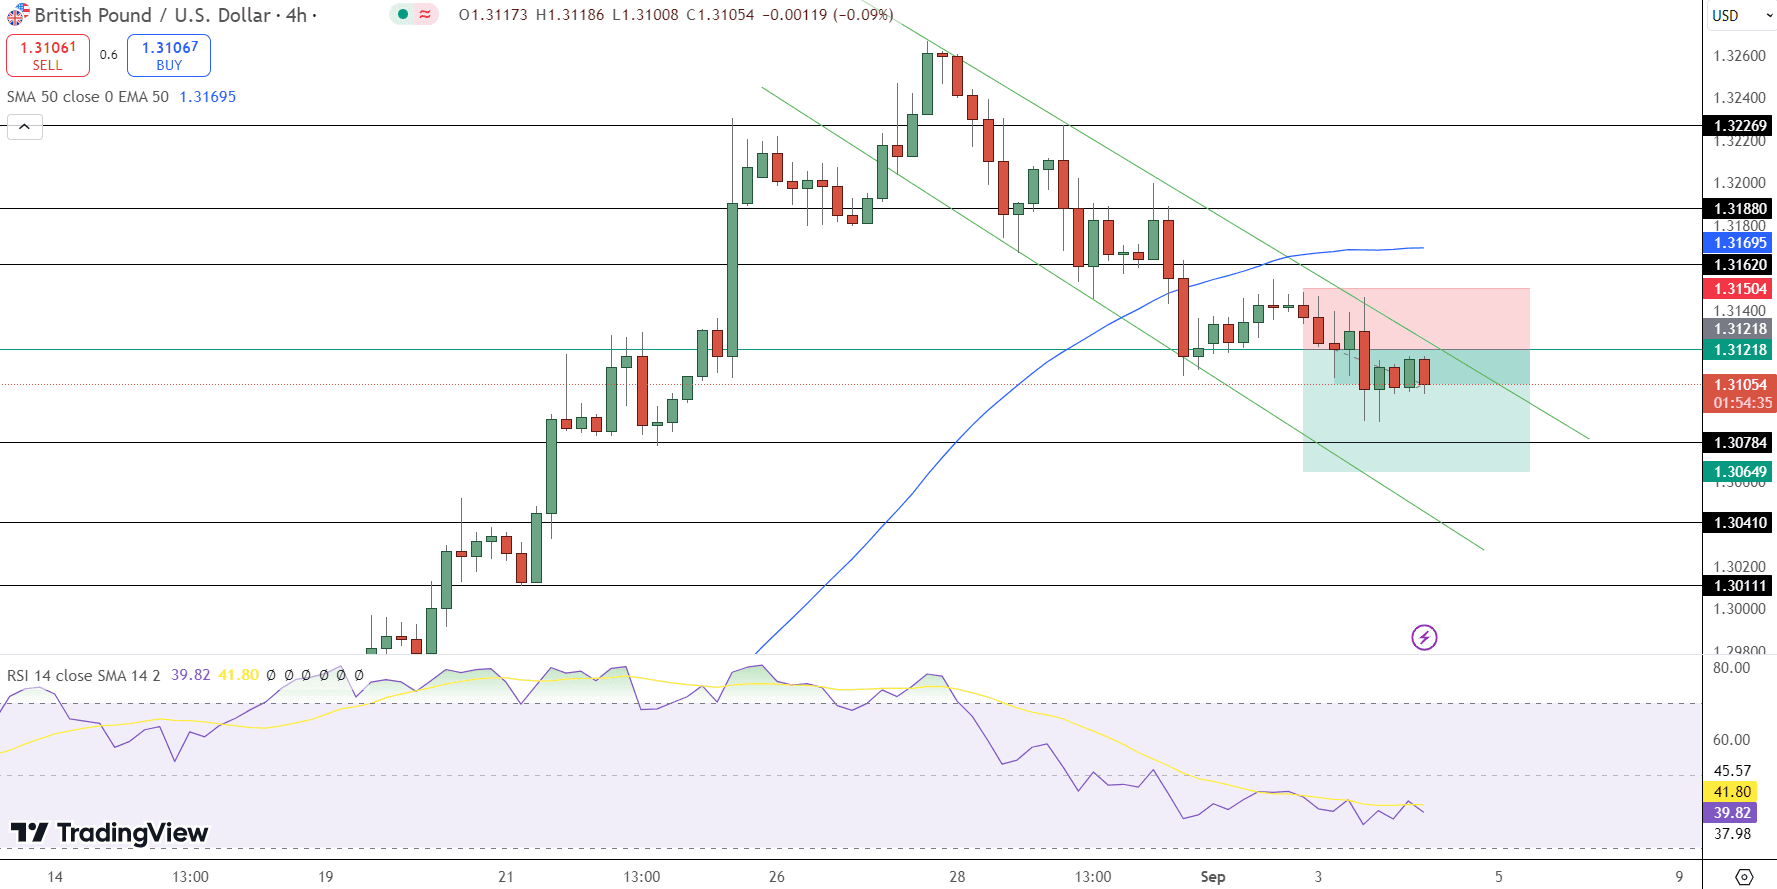Click the 1.32600 price scale value
Screen dimensions: 1777x889
1740,56
